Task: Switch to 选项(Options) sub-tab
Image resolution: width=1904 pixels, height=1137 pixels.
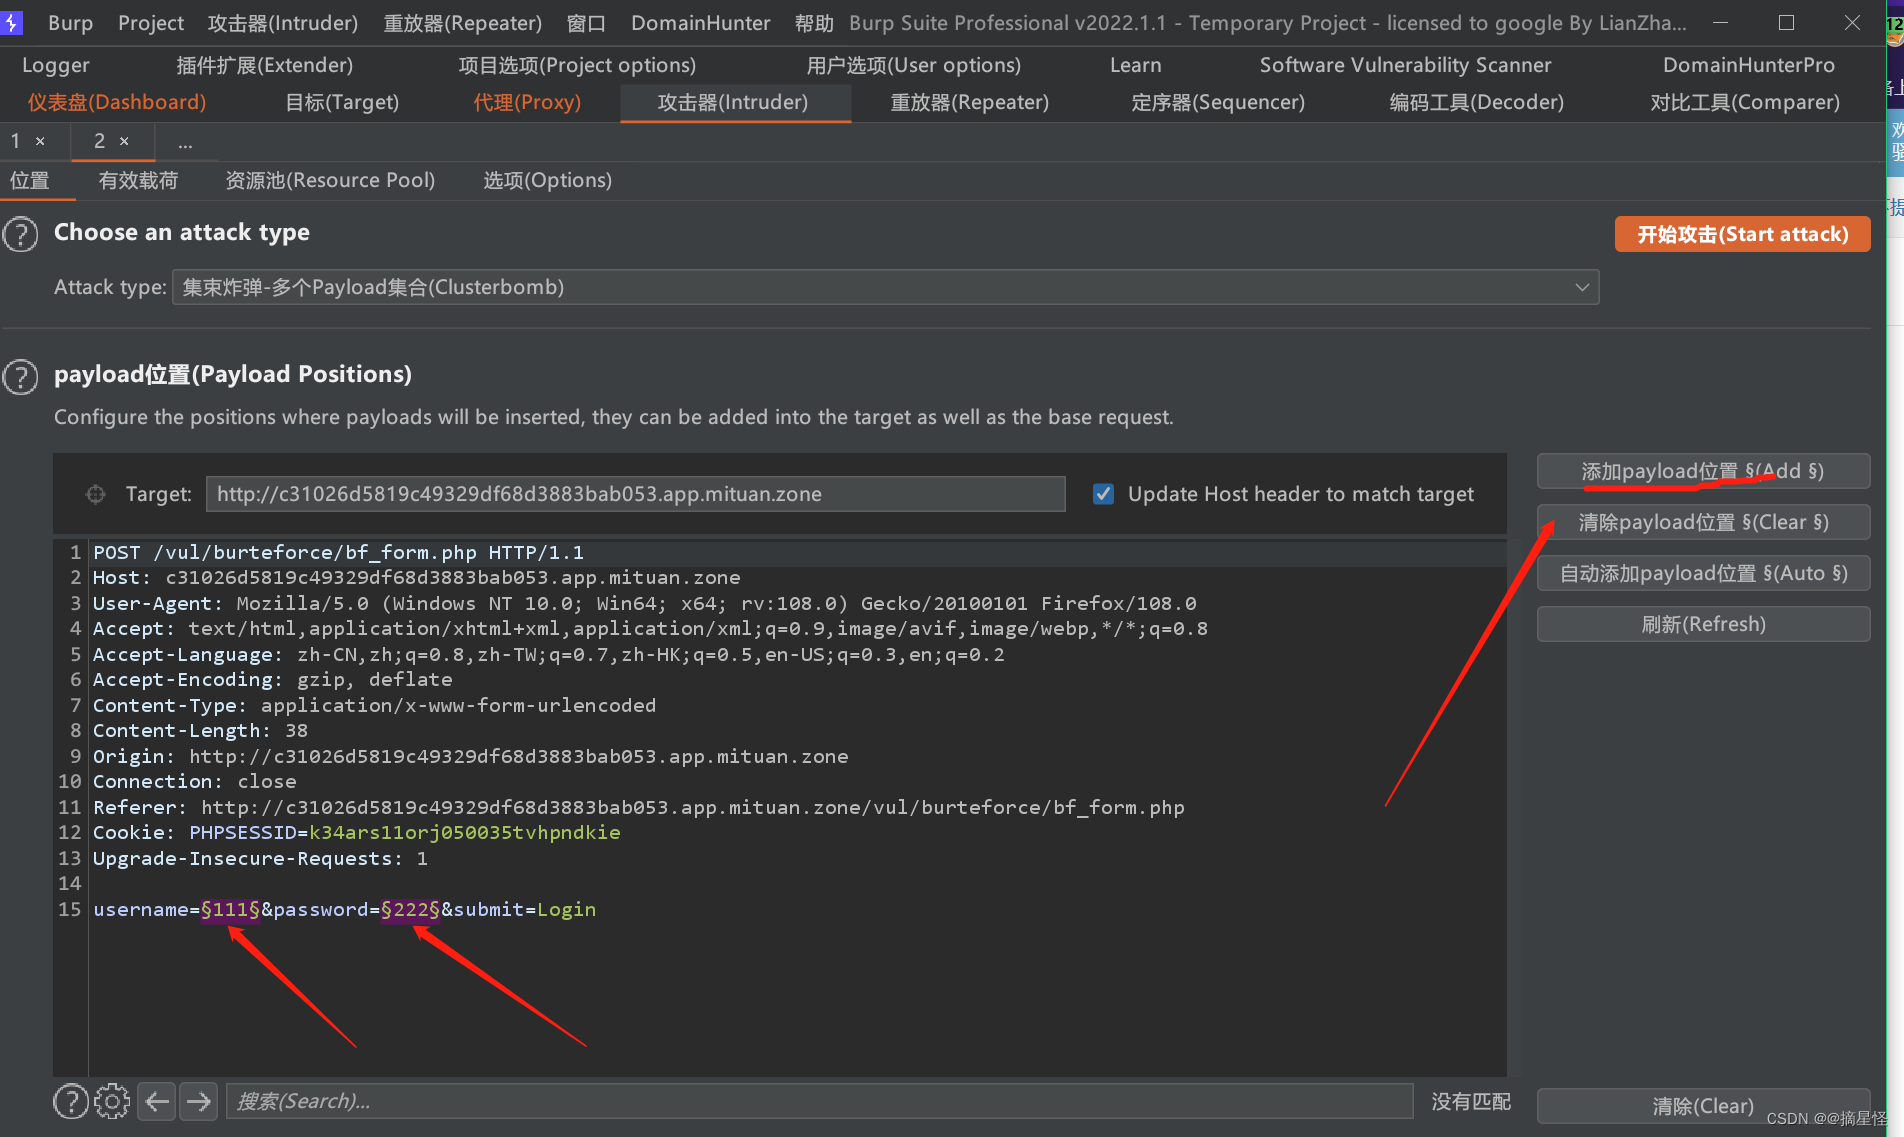Action: click(x=547, y=180)
